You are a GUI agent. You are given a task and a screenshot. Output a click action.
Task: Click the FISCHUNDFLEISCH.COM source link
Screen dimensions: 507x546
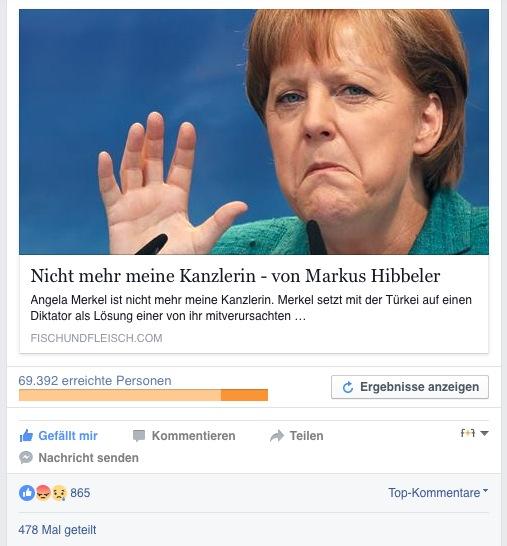click(x=96, y=338)
